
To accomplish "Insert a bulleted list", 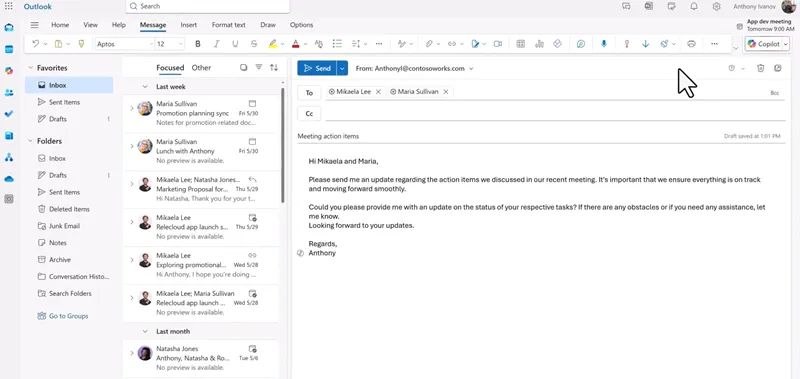I will click(337, 44).
